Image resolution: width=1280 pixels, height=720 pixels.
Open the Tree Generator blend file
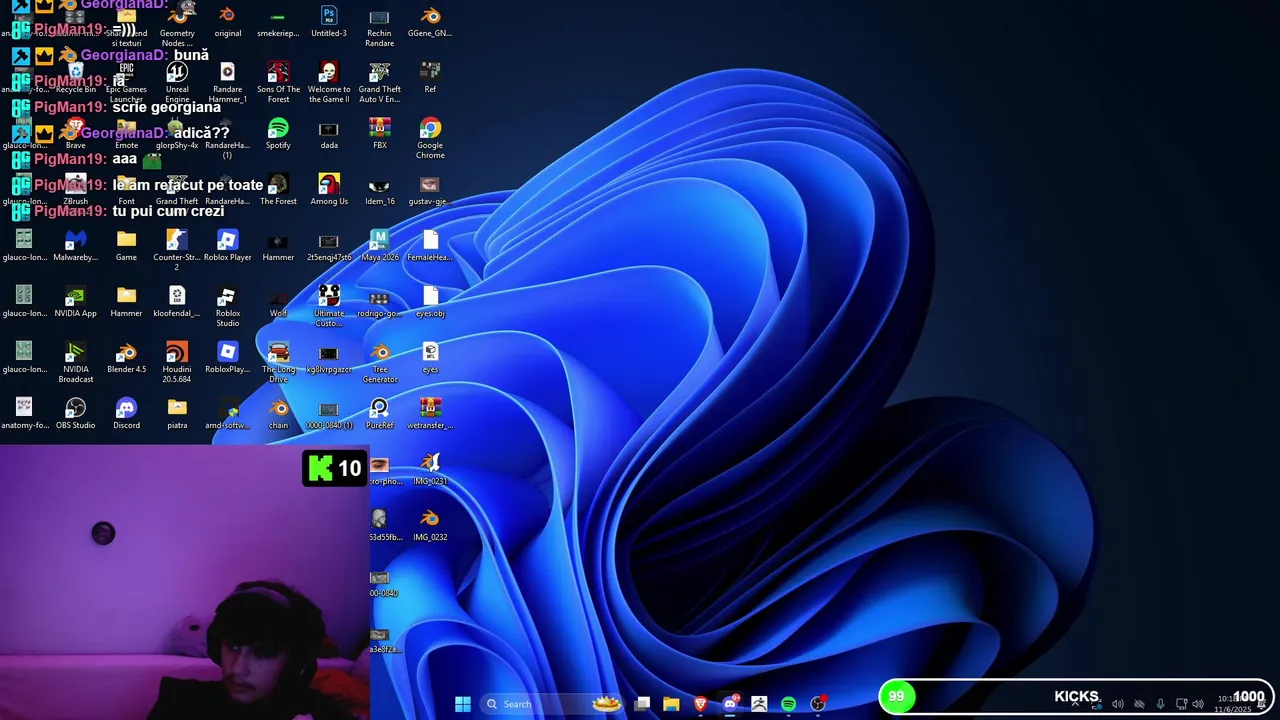click(380, 363)
